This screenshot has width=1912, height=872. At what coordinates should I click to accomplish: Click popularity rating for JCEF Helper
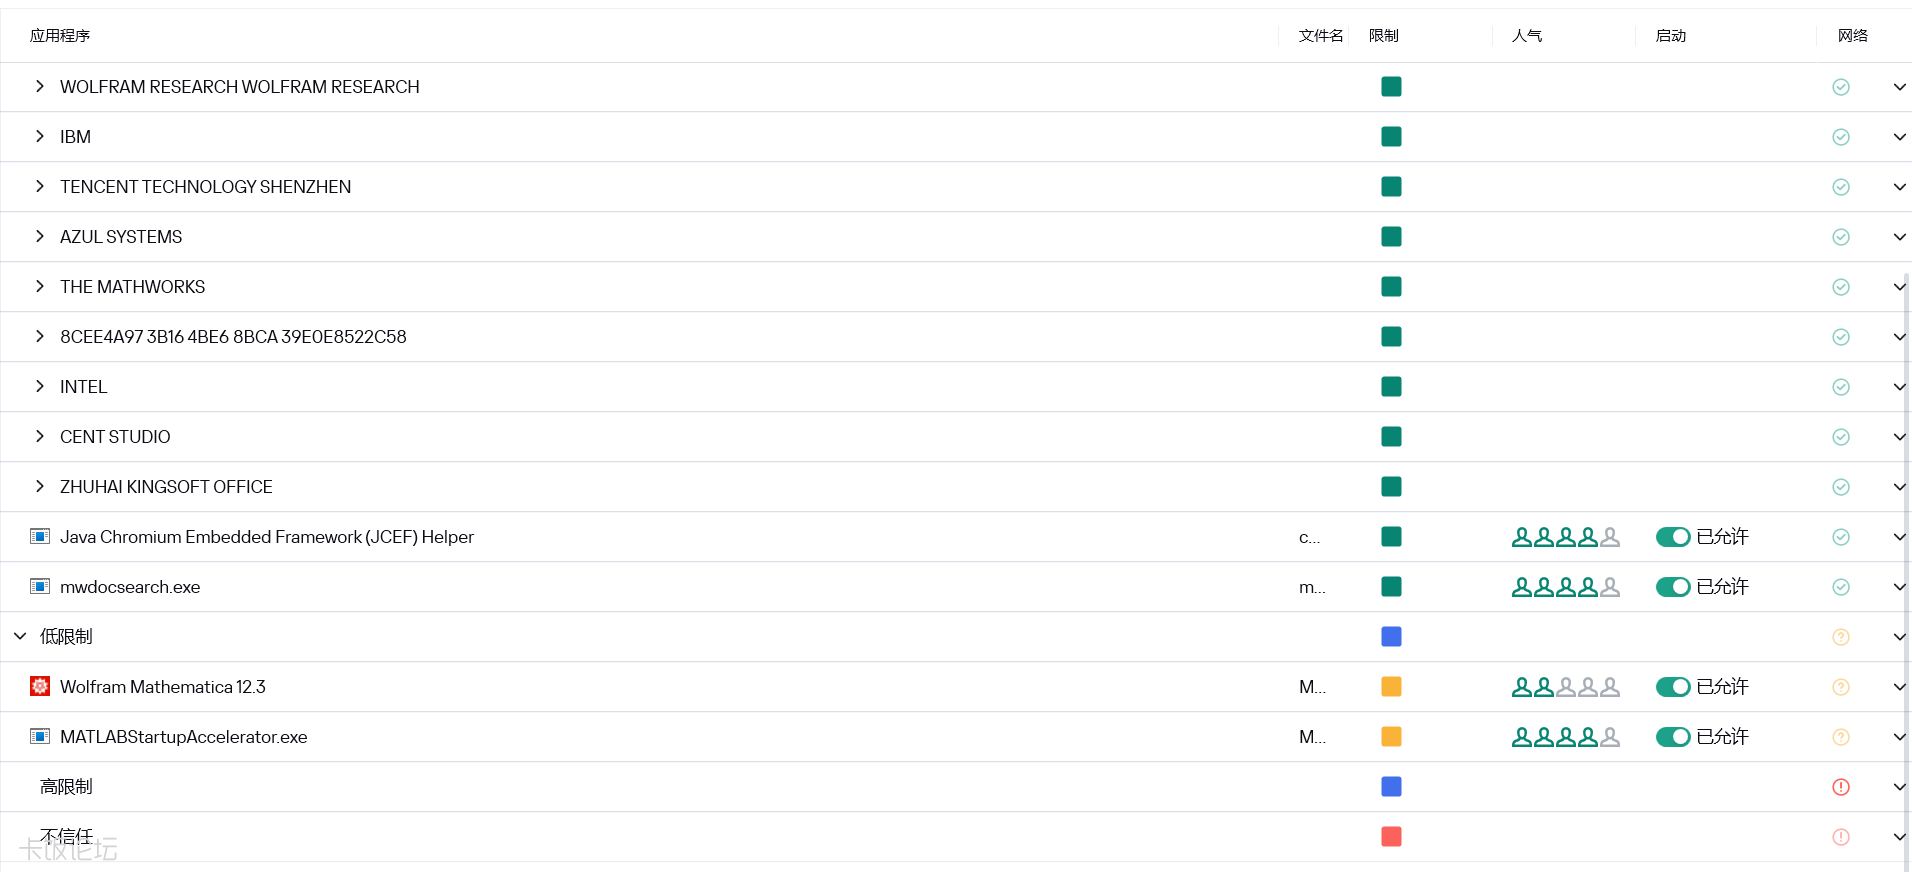click(x=1565, y=537)
